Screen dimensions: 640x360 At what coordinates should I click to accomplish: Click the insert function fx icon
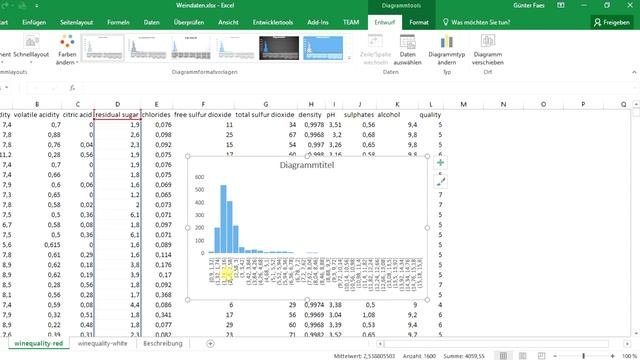pos(72,88)
